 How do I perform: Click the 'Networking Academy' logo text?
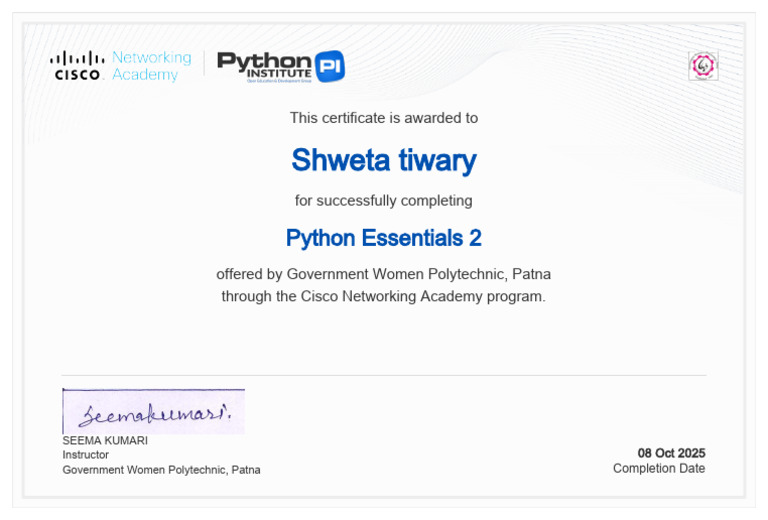click(x=151, y=66)
